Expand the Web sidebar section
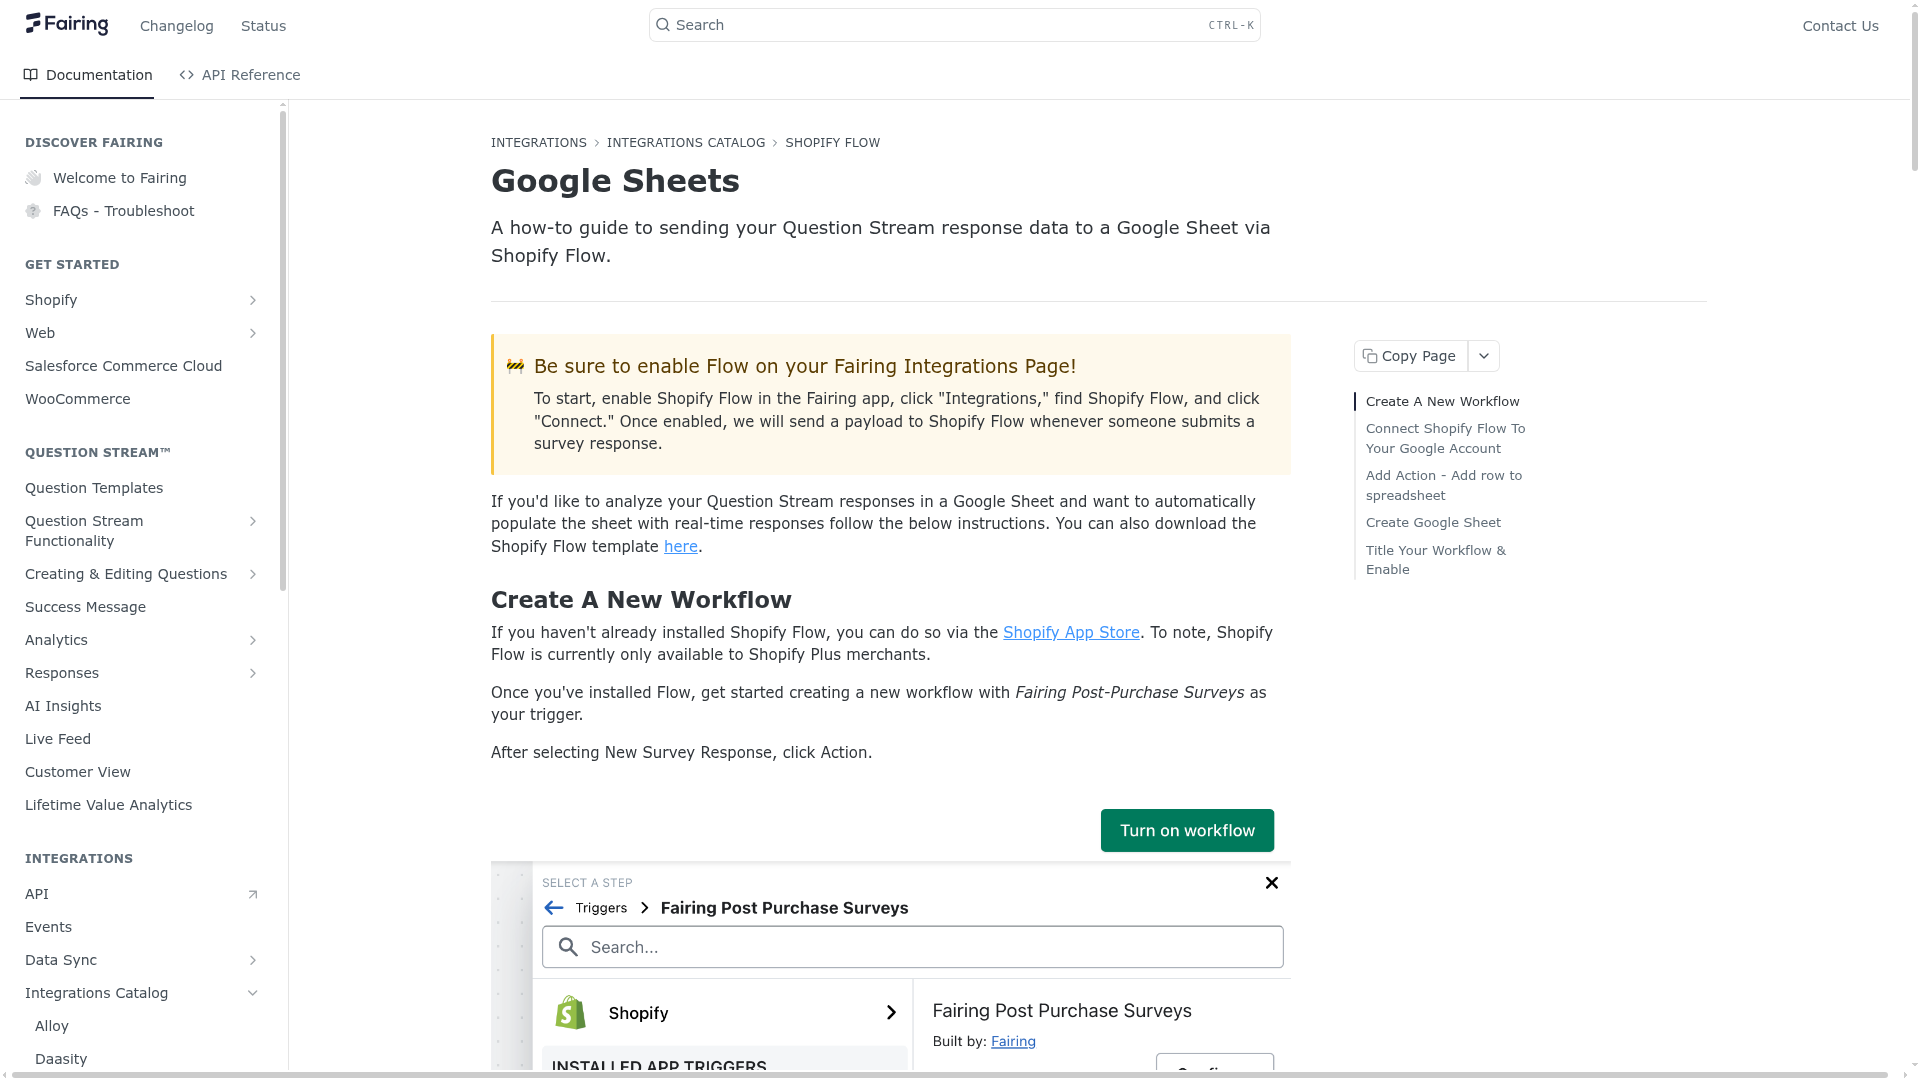The width and height of the screenshot is (1920, 1080). [x=253, y=333]
